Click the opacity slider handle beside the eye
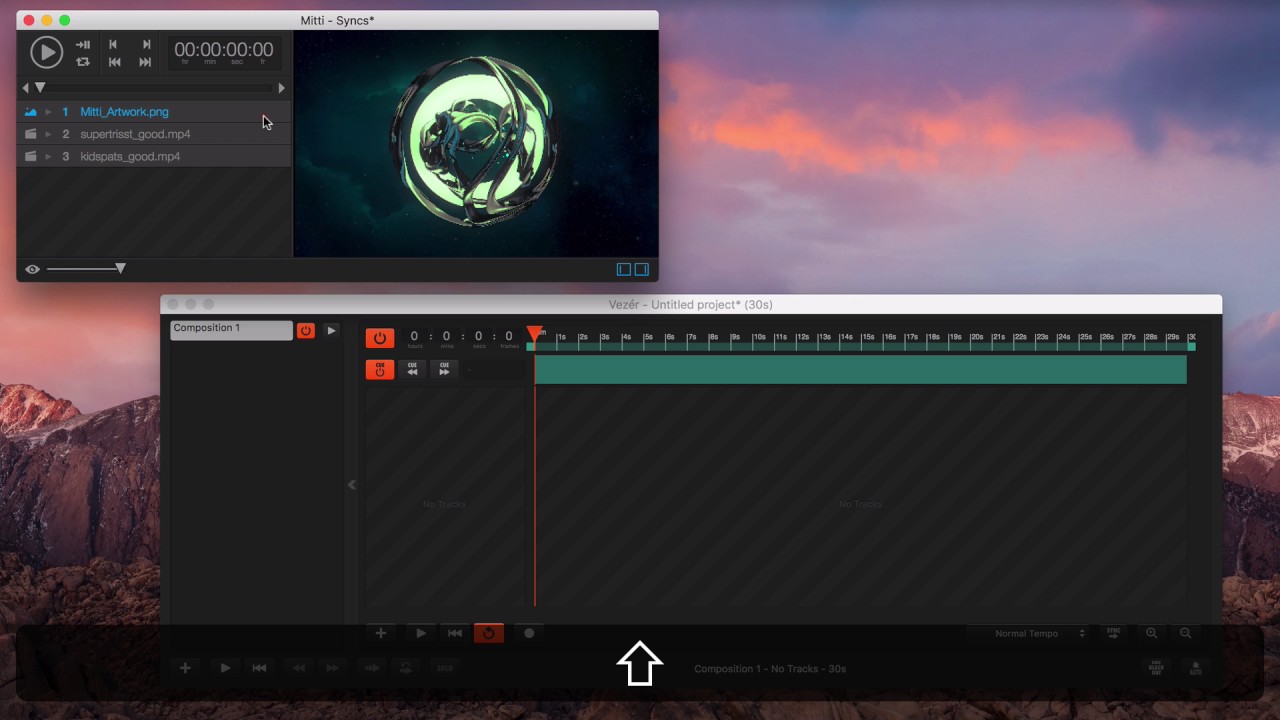Viewport: 1280px width, 720px height. 120,268
